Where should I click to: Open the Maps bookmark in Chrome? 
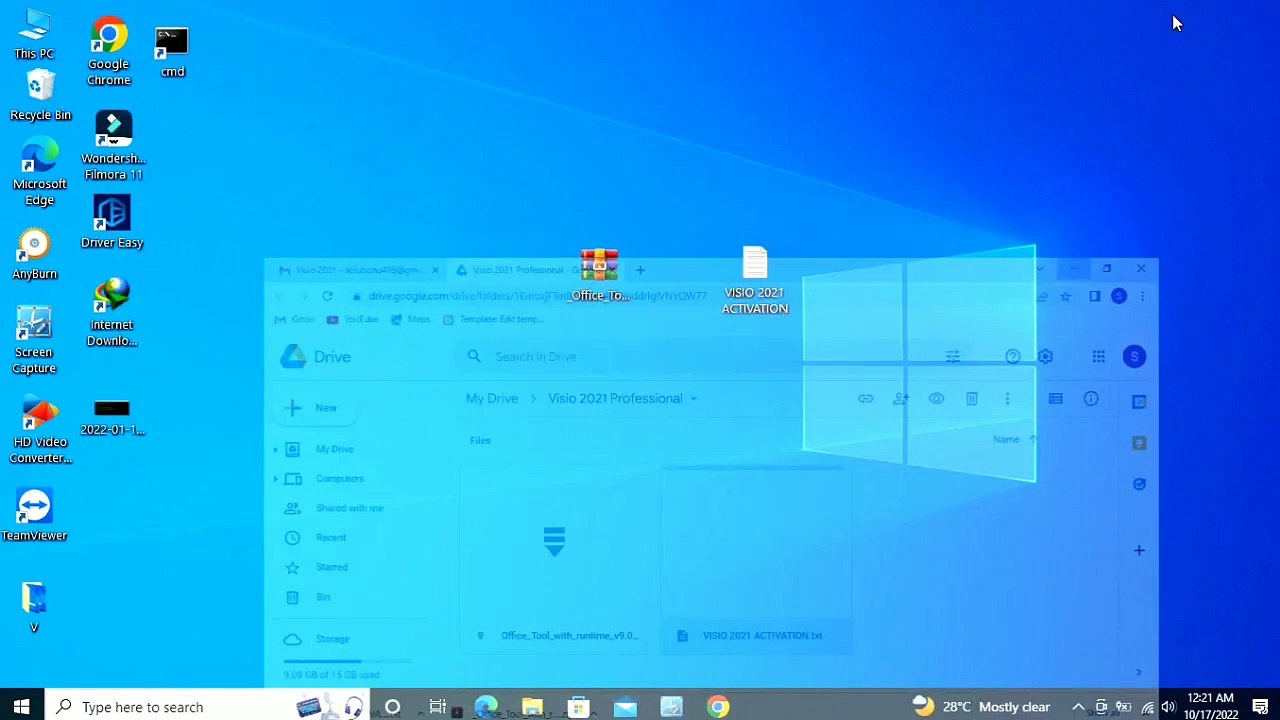tap(411, 319)
